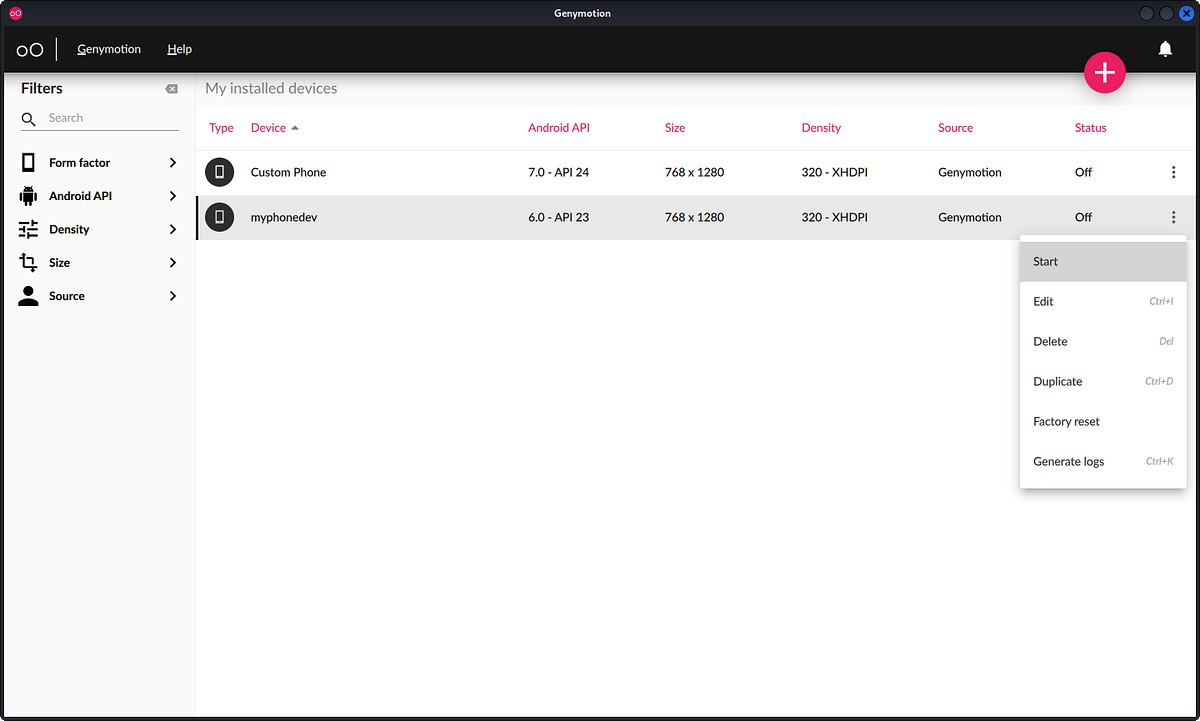
Task: Click the Size crop icon
Action: pyautogui.click(x=29, y=262)
